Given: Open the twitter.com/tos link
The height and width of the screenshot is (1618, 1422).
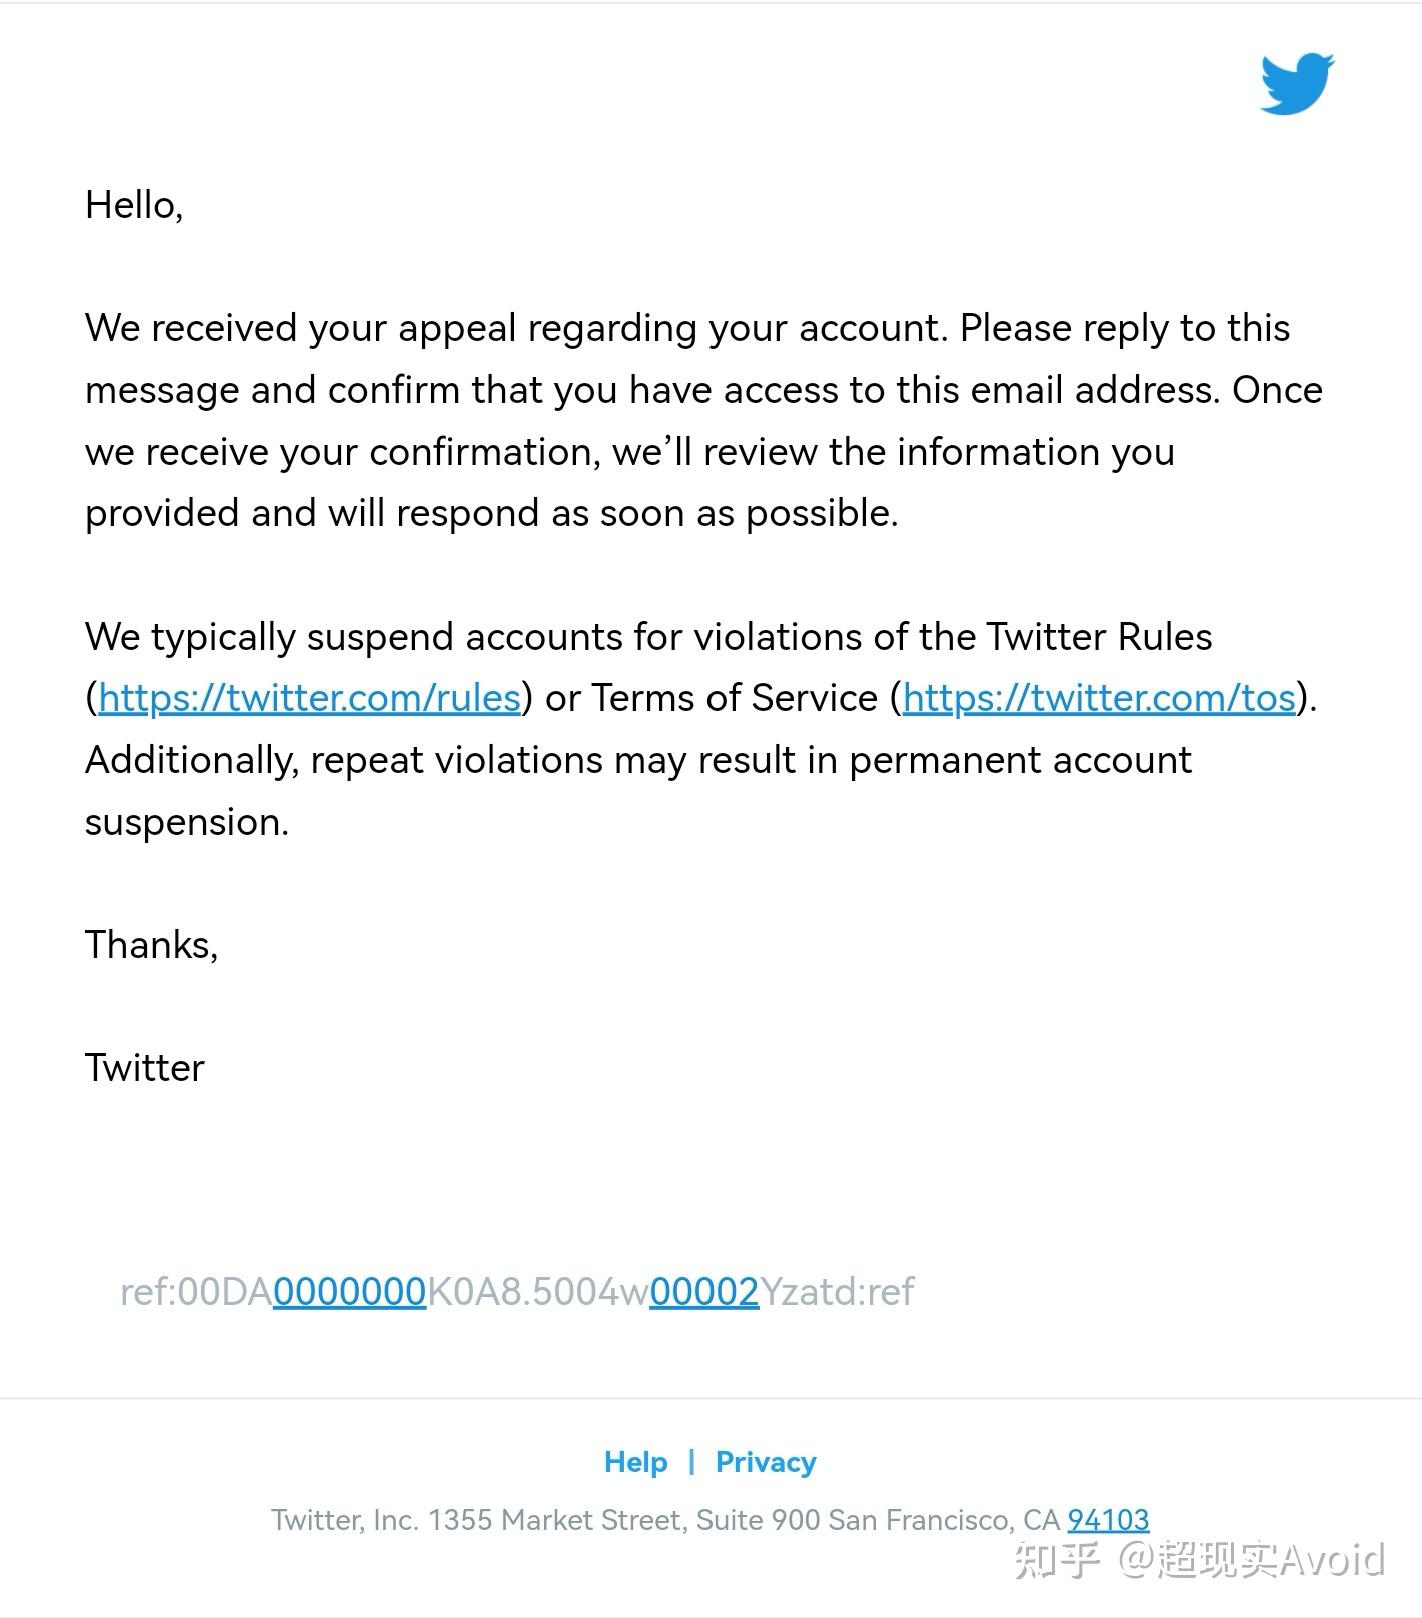Looking at the screenshot, I should 1099,698.
